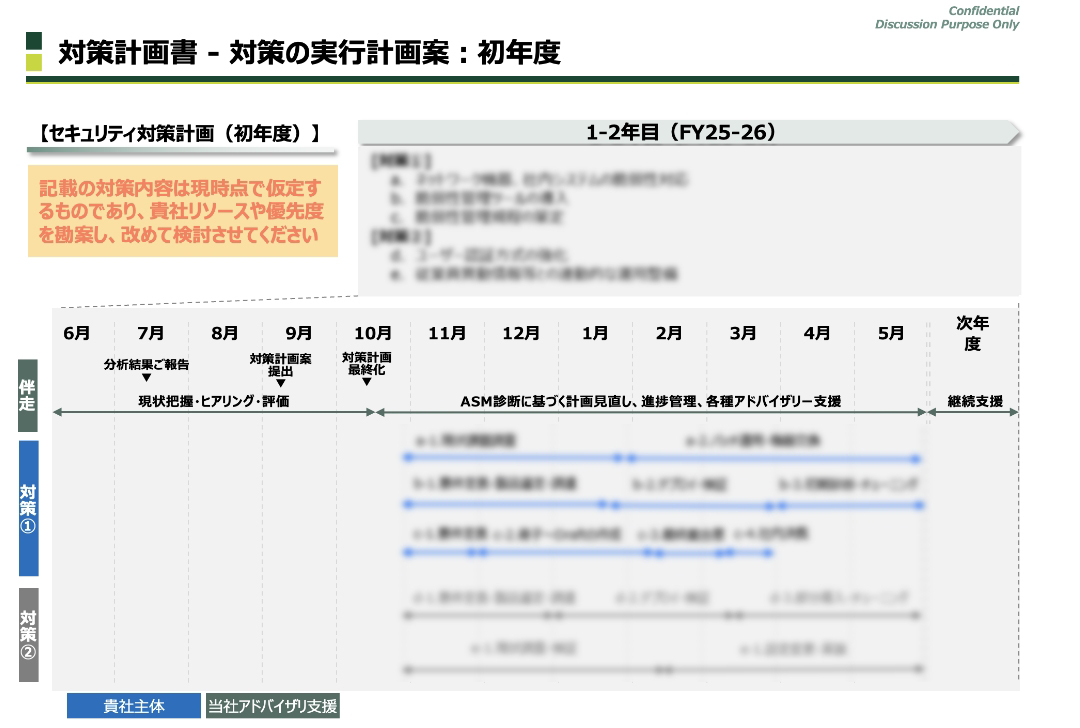Click the slide title 対策計画書 - 対策の実行計画案：初年度
Screen dimensions: 1080x728
pyautogui.click(x=309, y=52)
